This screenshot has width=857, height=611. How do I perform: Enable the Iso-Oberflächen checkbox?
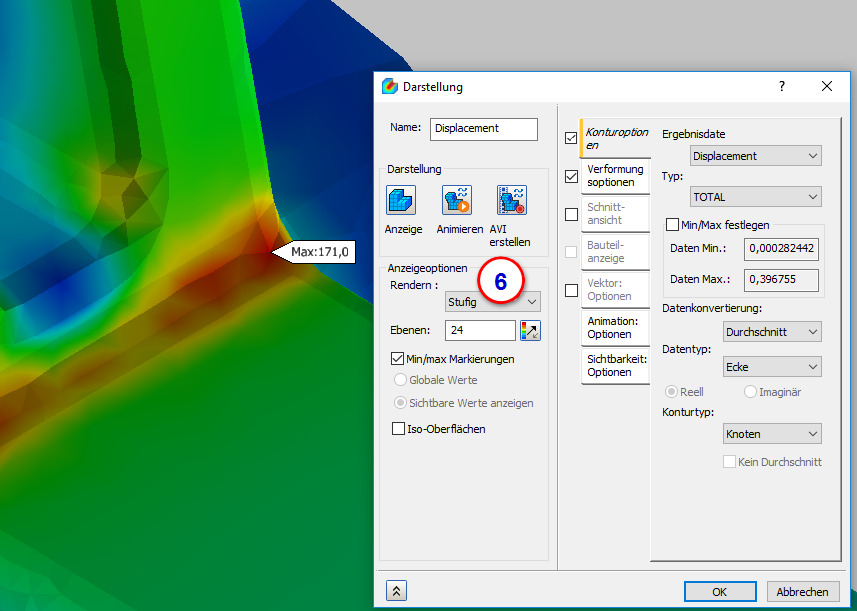click(398, 428)
